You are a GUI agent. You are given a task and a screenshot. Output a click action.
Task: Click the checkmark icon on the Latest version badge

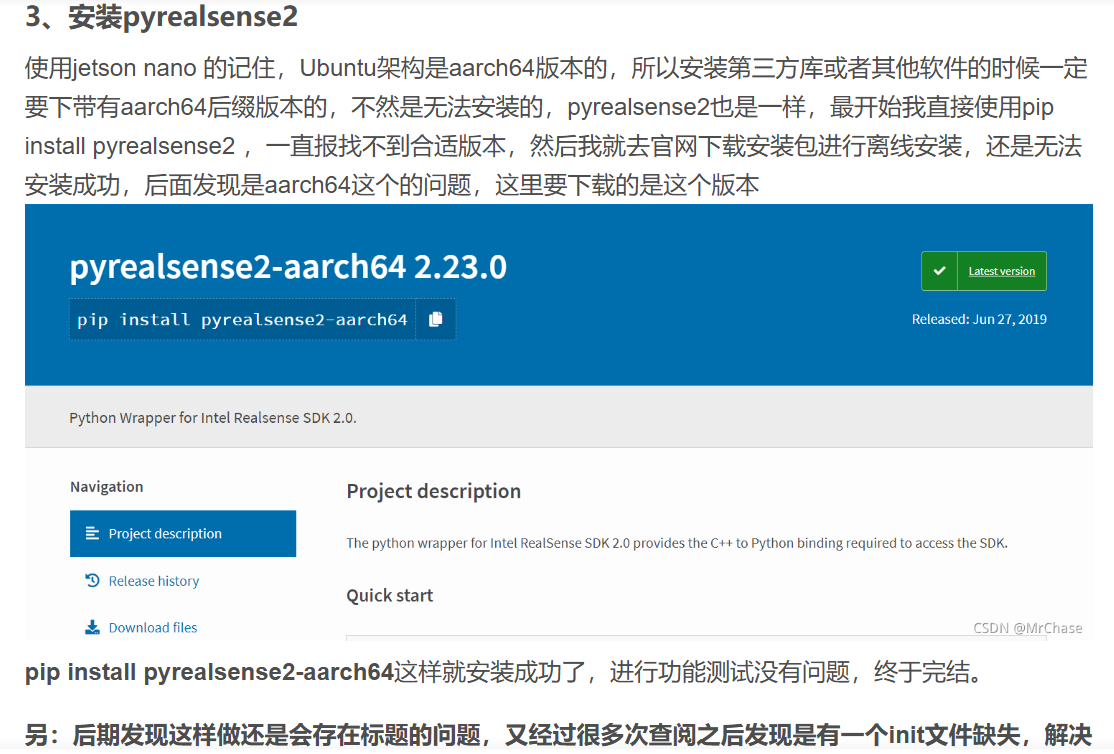click(938, 270)
